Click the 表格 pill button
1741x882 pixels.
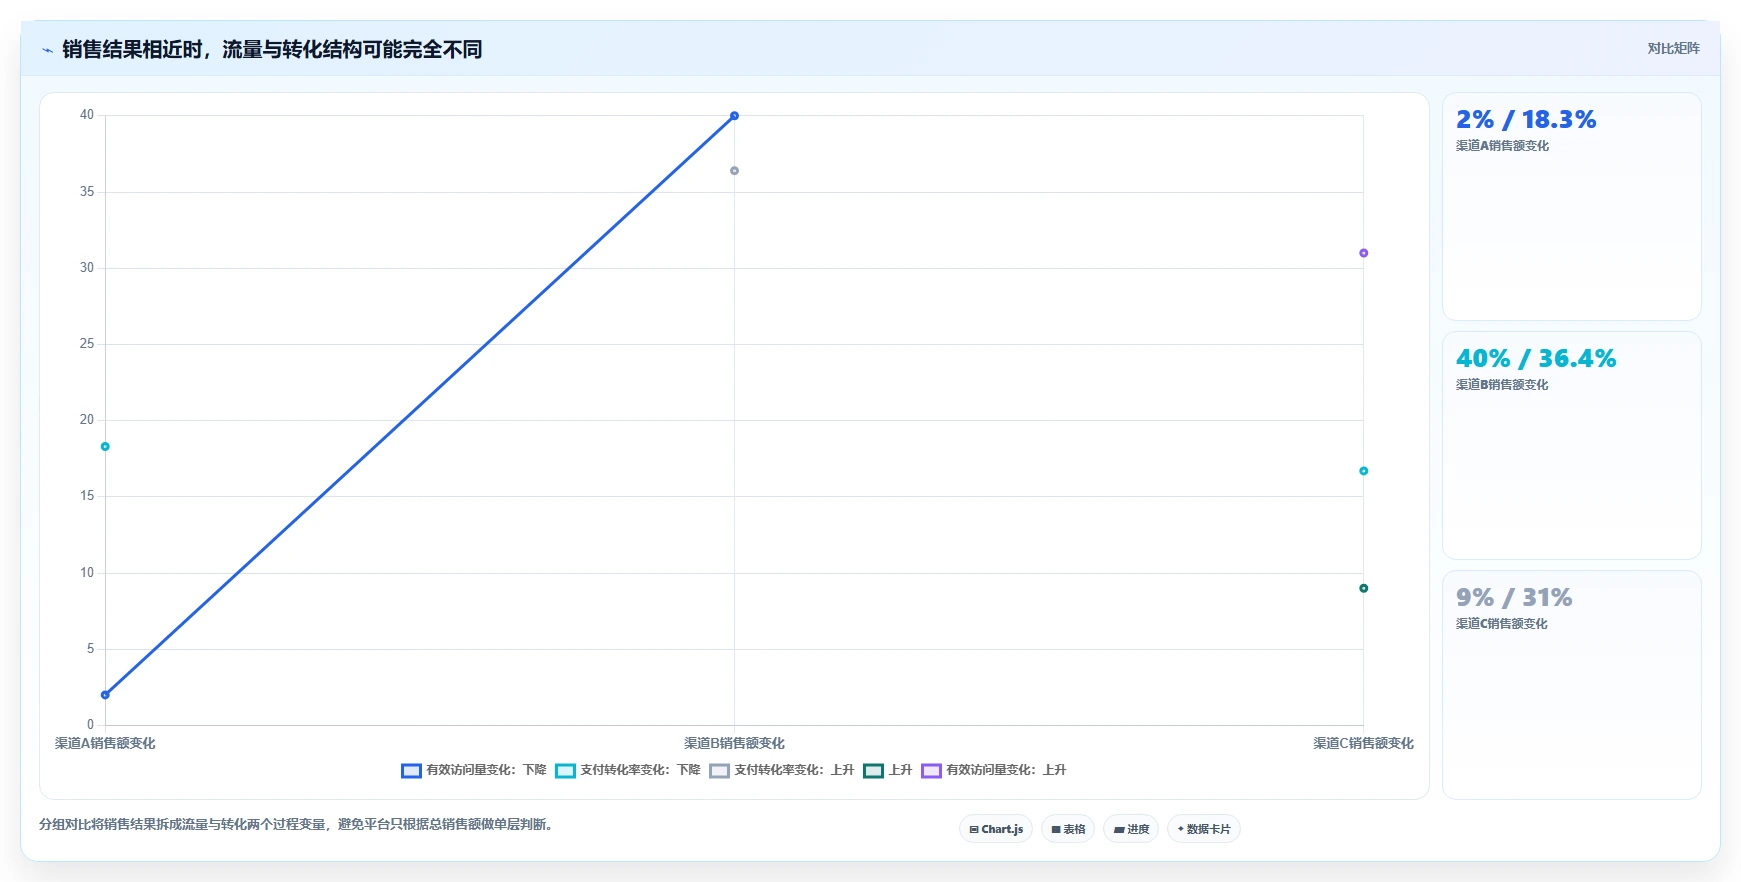point(1068,829)
